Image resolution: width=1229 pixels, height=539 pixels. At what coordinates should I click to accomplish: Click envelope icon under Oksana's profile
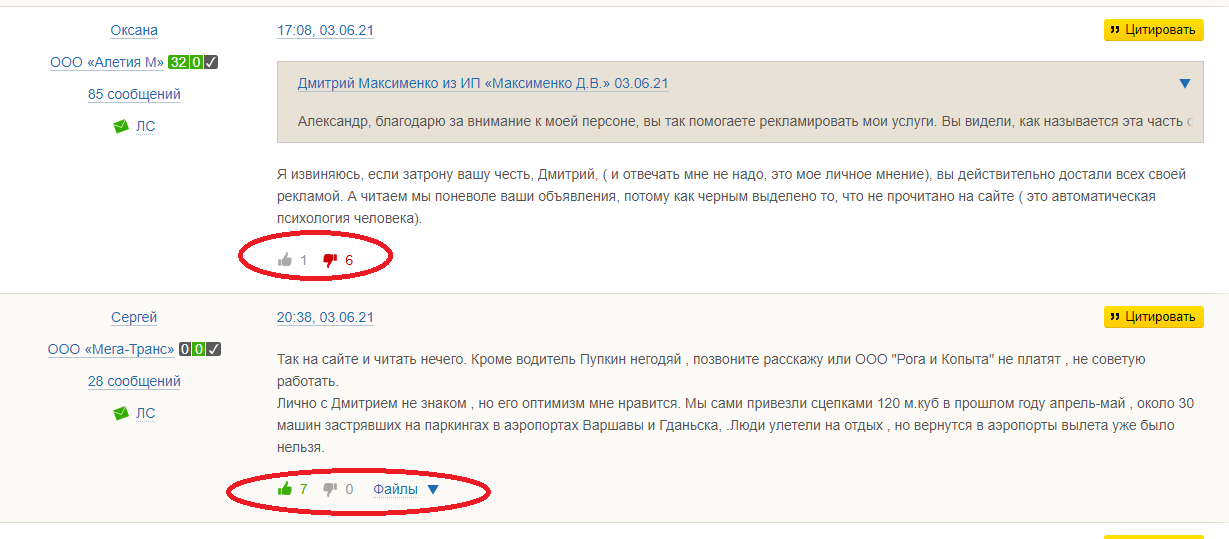pyautogui.click(x=121, y=127)
